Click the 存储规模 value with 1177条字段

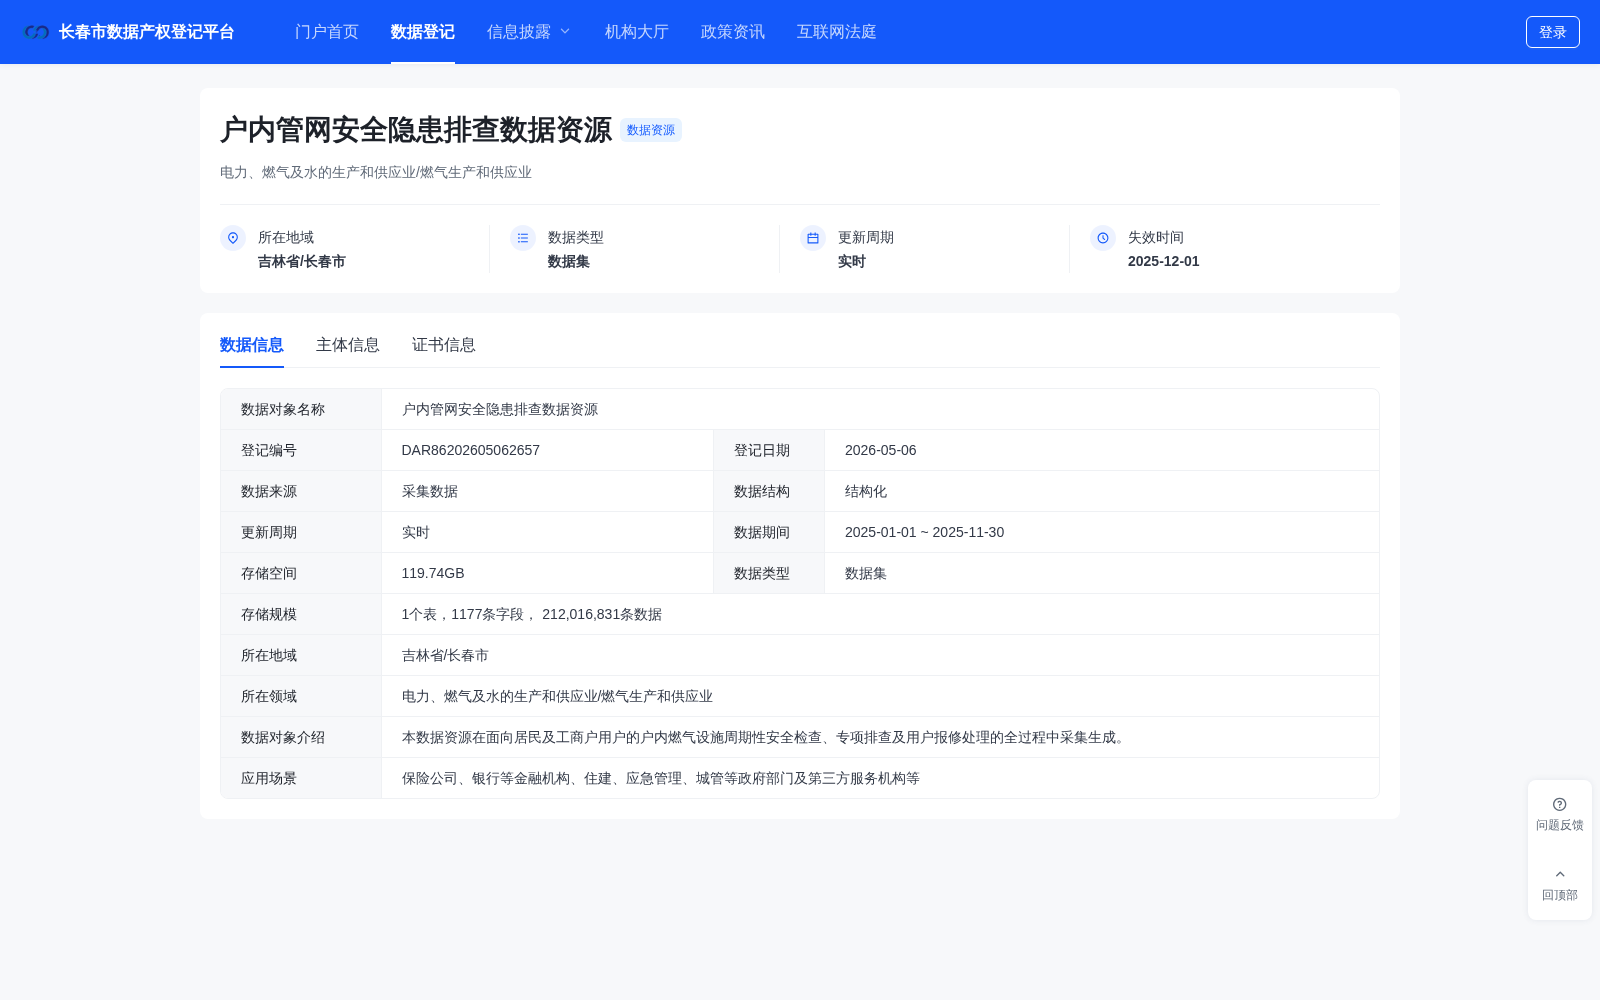(532, 615)
